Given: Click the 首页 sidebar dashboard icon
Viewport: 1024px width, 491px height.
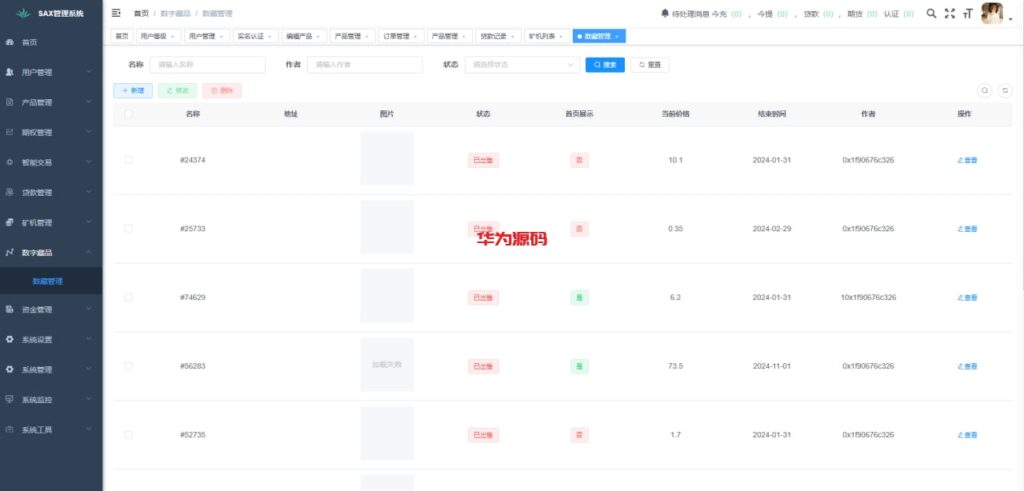Looking at the screenshot, I should (x=10, y=42).
